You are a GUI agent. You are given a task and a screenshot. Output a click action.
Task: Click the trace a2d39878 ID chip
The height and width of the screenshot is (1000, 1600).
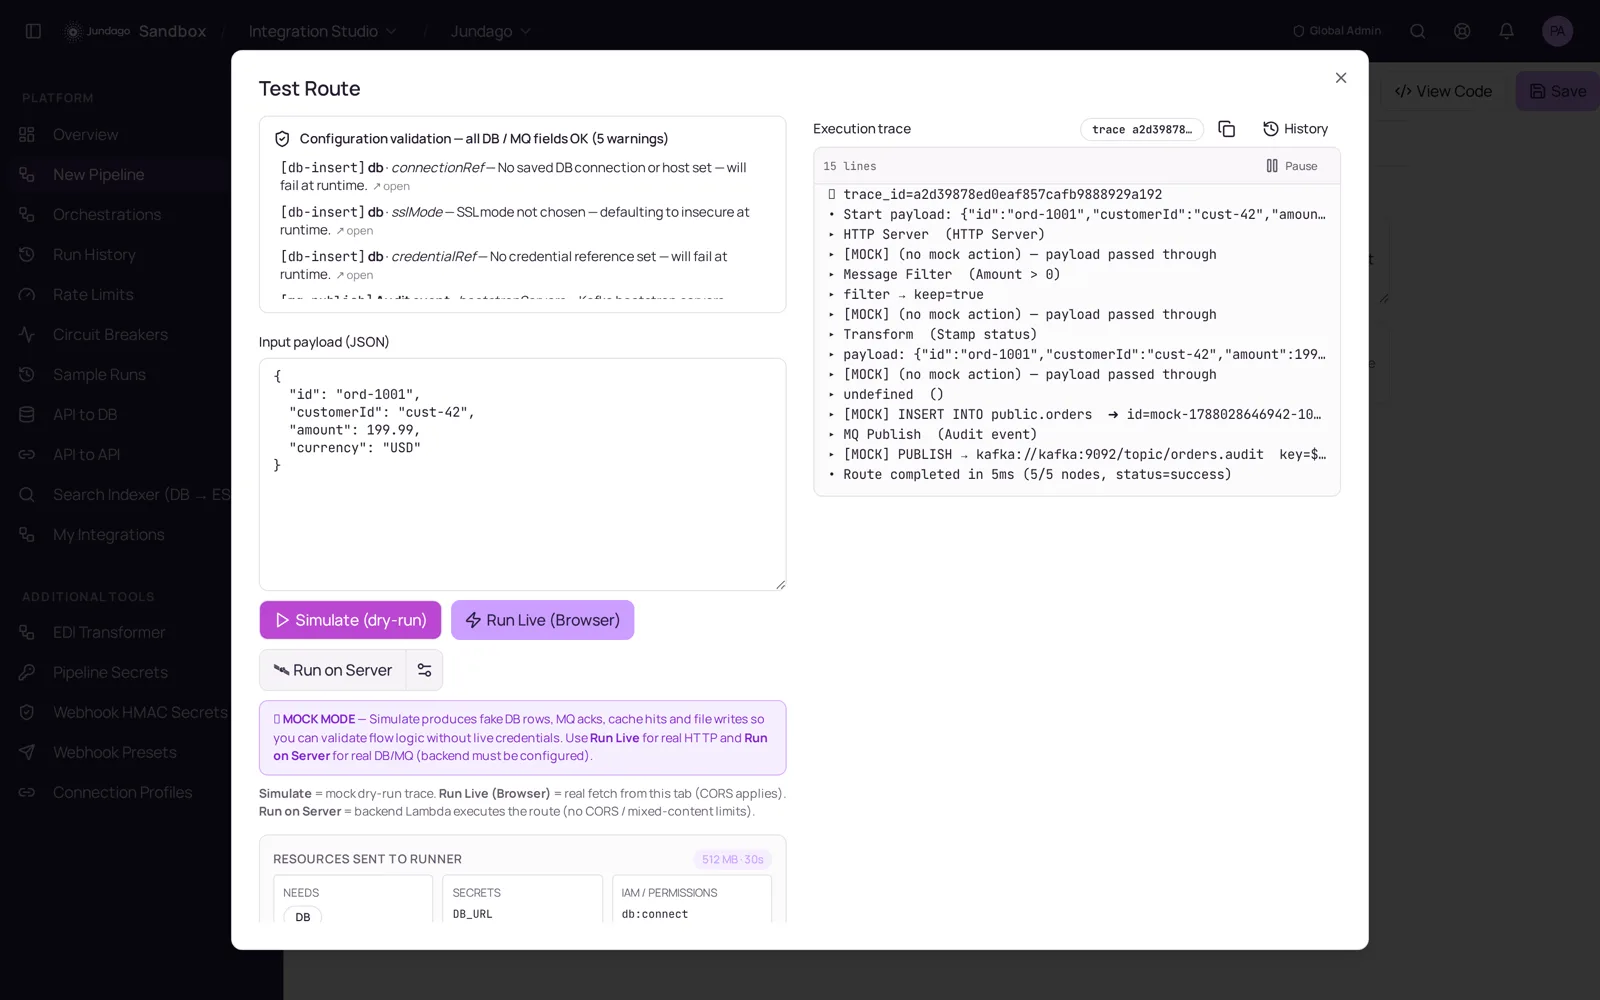1141,129
